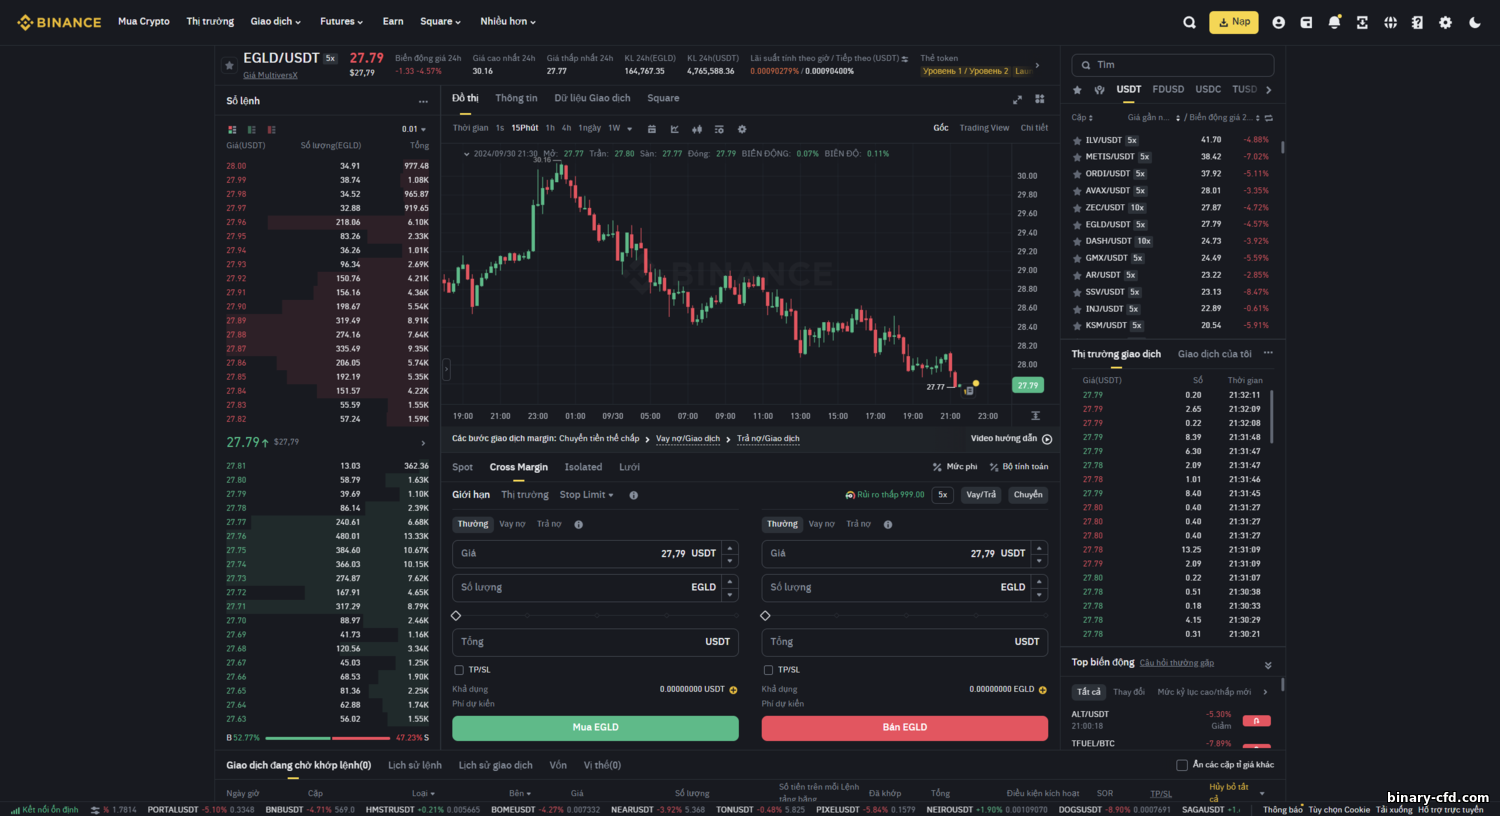
Task: Open the search icon in top navigation
Action: click(1189, 22)
